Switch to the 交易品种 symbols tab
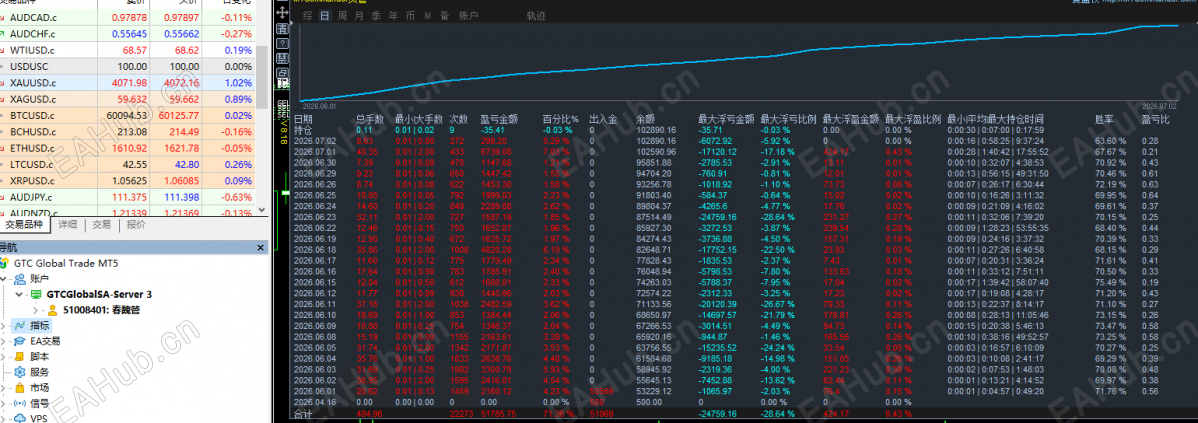Viewport: 1198px width, 423px height. [25, 224]
